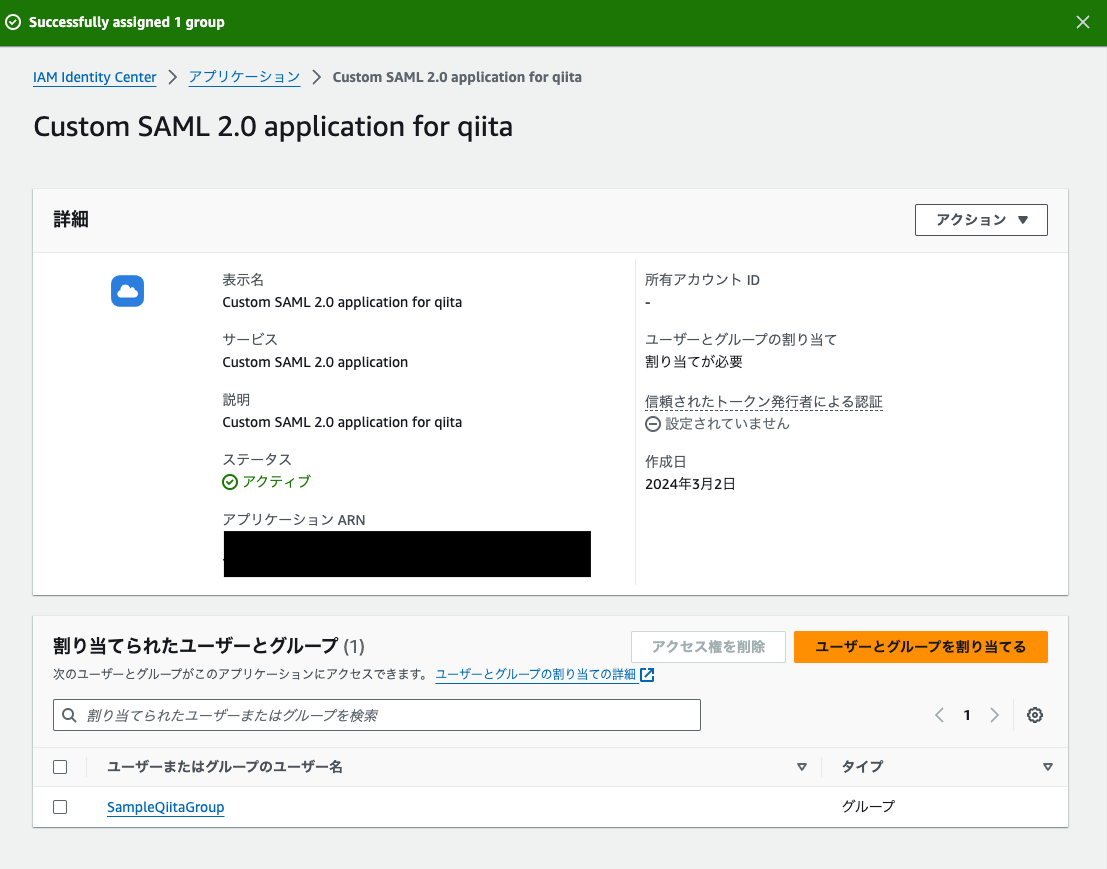Click the green success checkmark icon
Screen dimensions: 1107x869
(13, 23)
